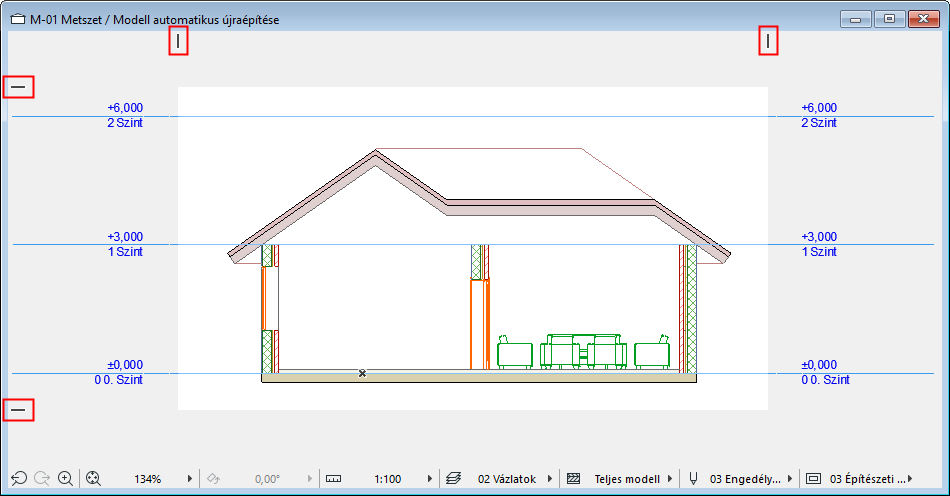Open the arrow next to 03 Engedély...

point(789,478)
